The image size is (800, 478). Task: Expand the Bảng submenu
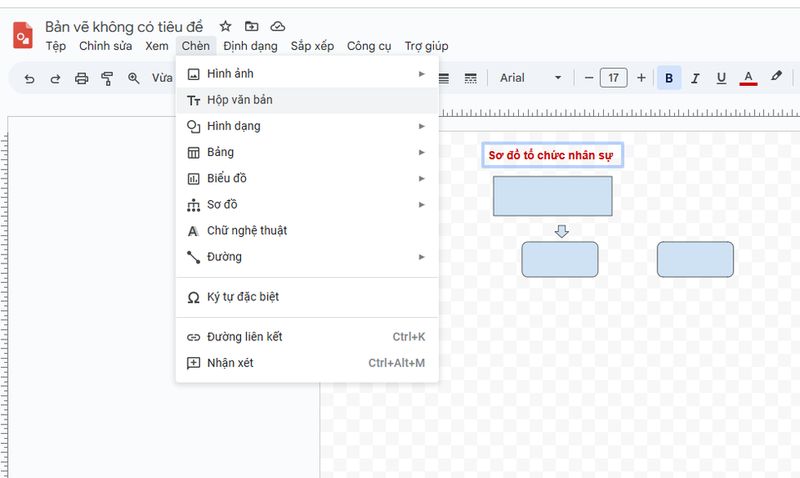[307, 152]
